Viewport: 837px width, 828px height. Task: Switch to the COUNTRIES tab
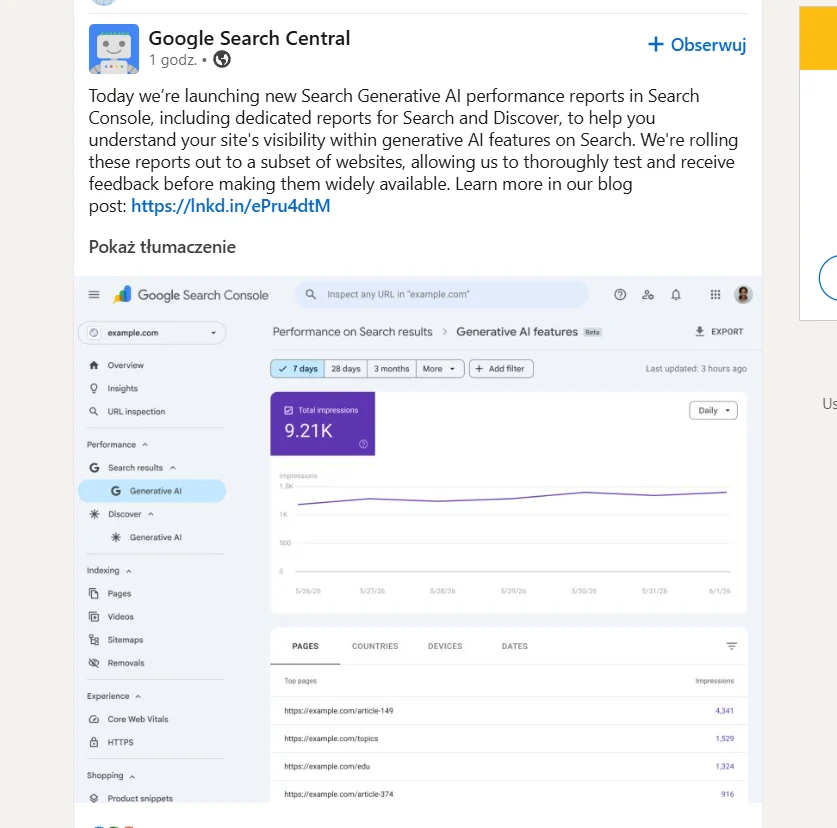tap(375, 646)
